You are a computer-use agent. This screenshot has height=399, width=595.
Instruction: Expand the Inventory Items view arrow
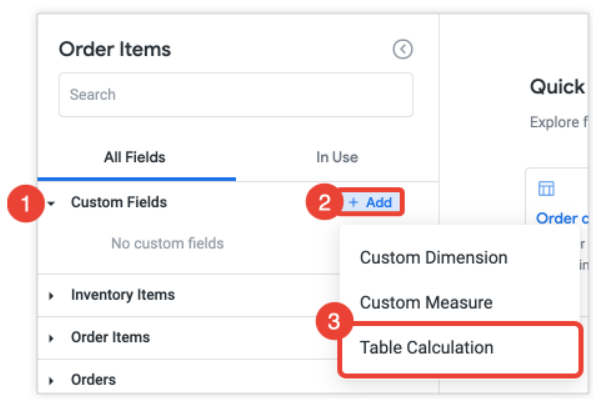[51, 296]
